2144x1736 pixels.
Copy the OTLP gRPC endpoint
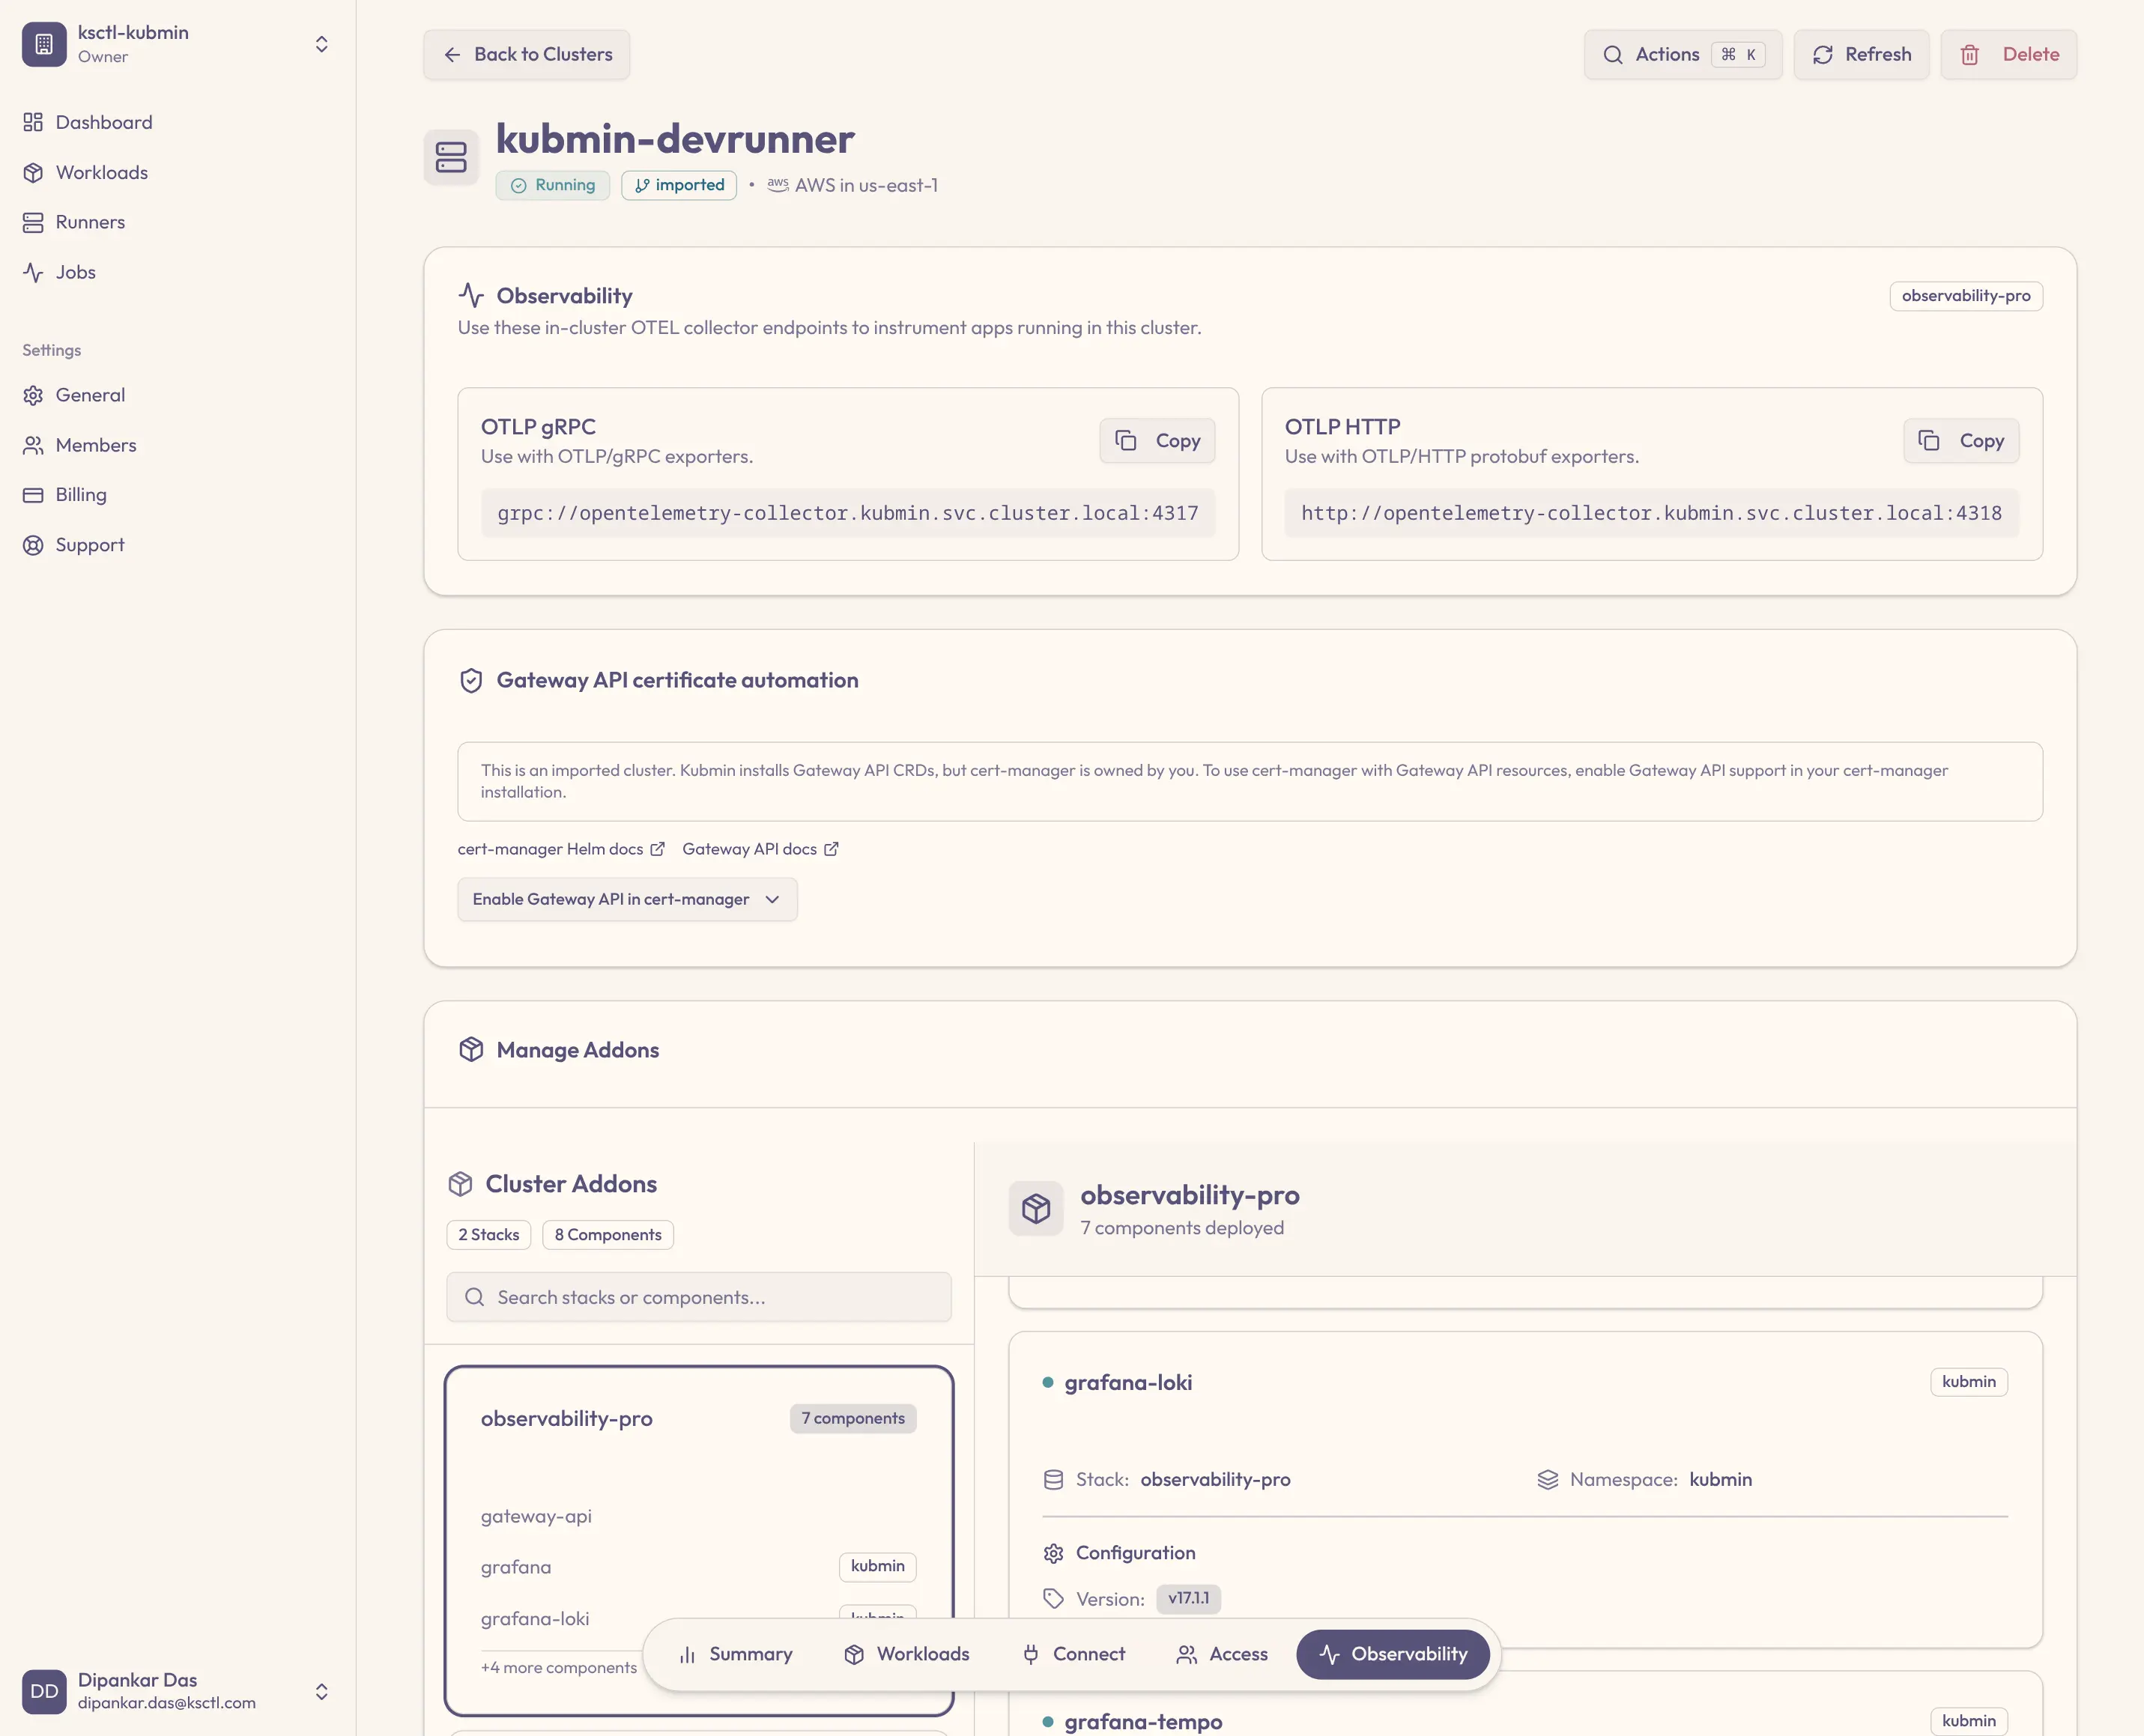point(1157,440)
